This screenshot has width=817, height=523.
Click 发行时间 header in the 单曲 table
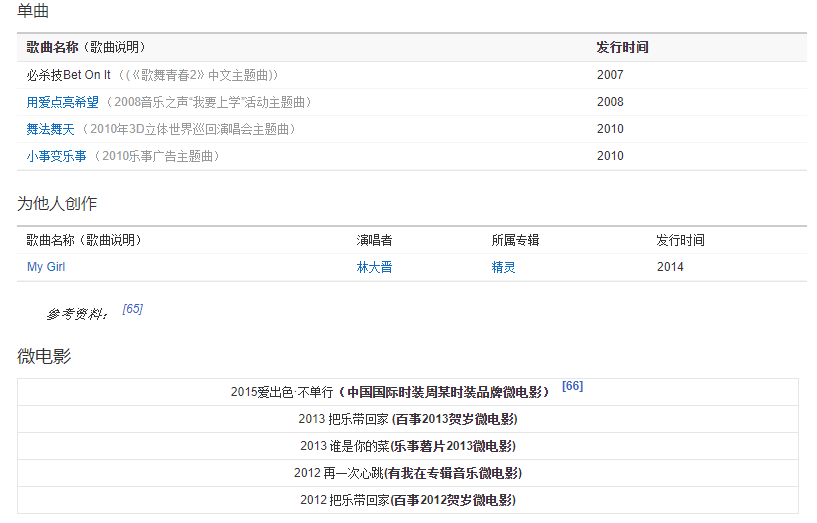(622, 47)
